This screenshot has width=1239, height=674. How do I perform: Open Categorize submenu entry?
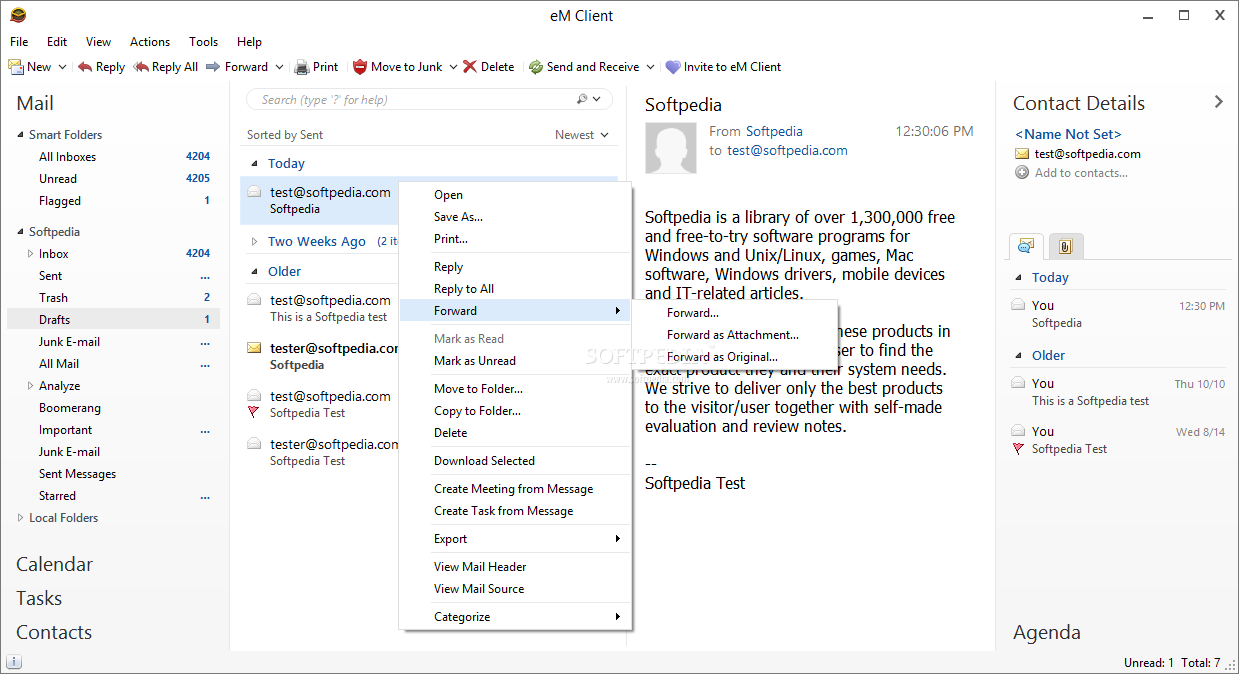(515, 617)
